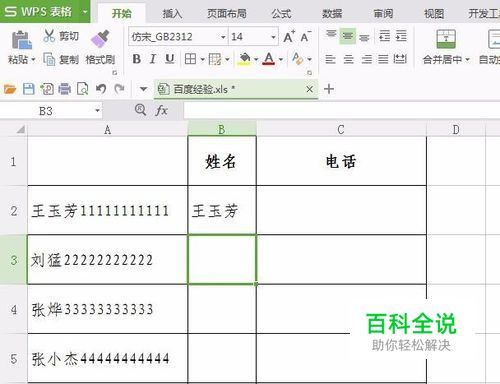Toggle Underline formatting
Screen dimensions: 500x384
pos(170,59)
